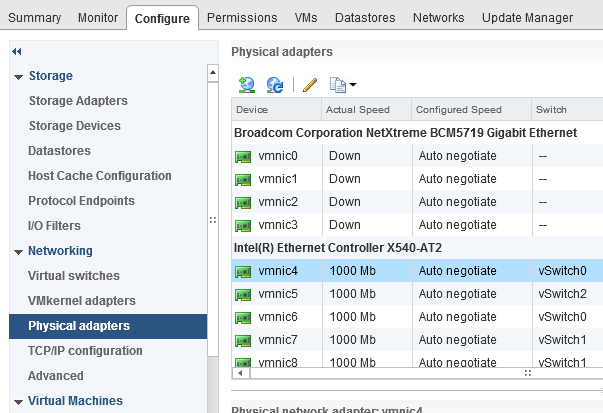The width and height of the screenshot is (603, 413).
Task: Click the vmnic3 adapter card icon
Action: (243, 226)
